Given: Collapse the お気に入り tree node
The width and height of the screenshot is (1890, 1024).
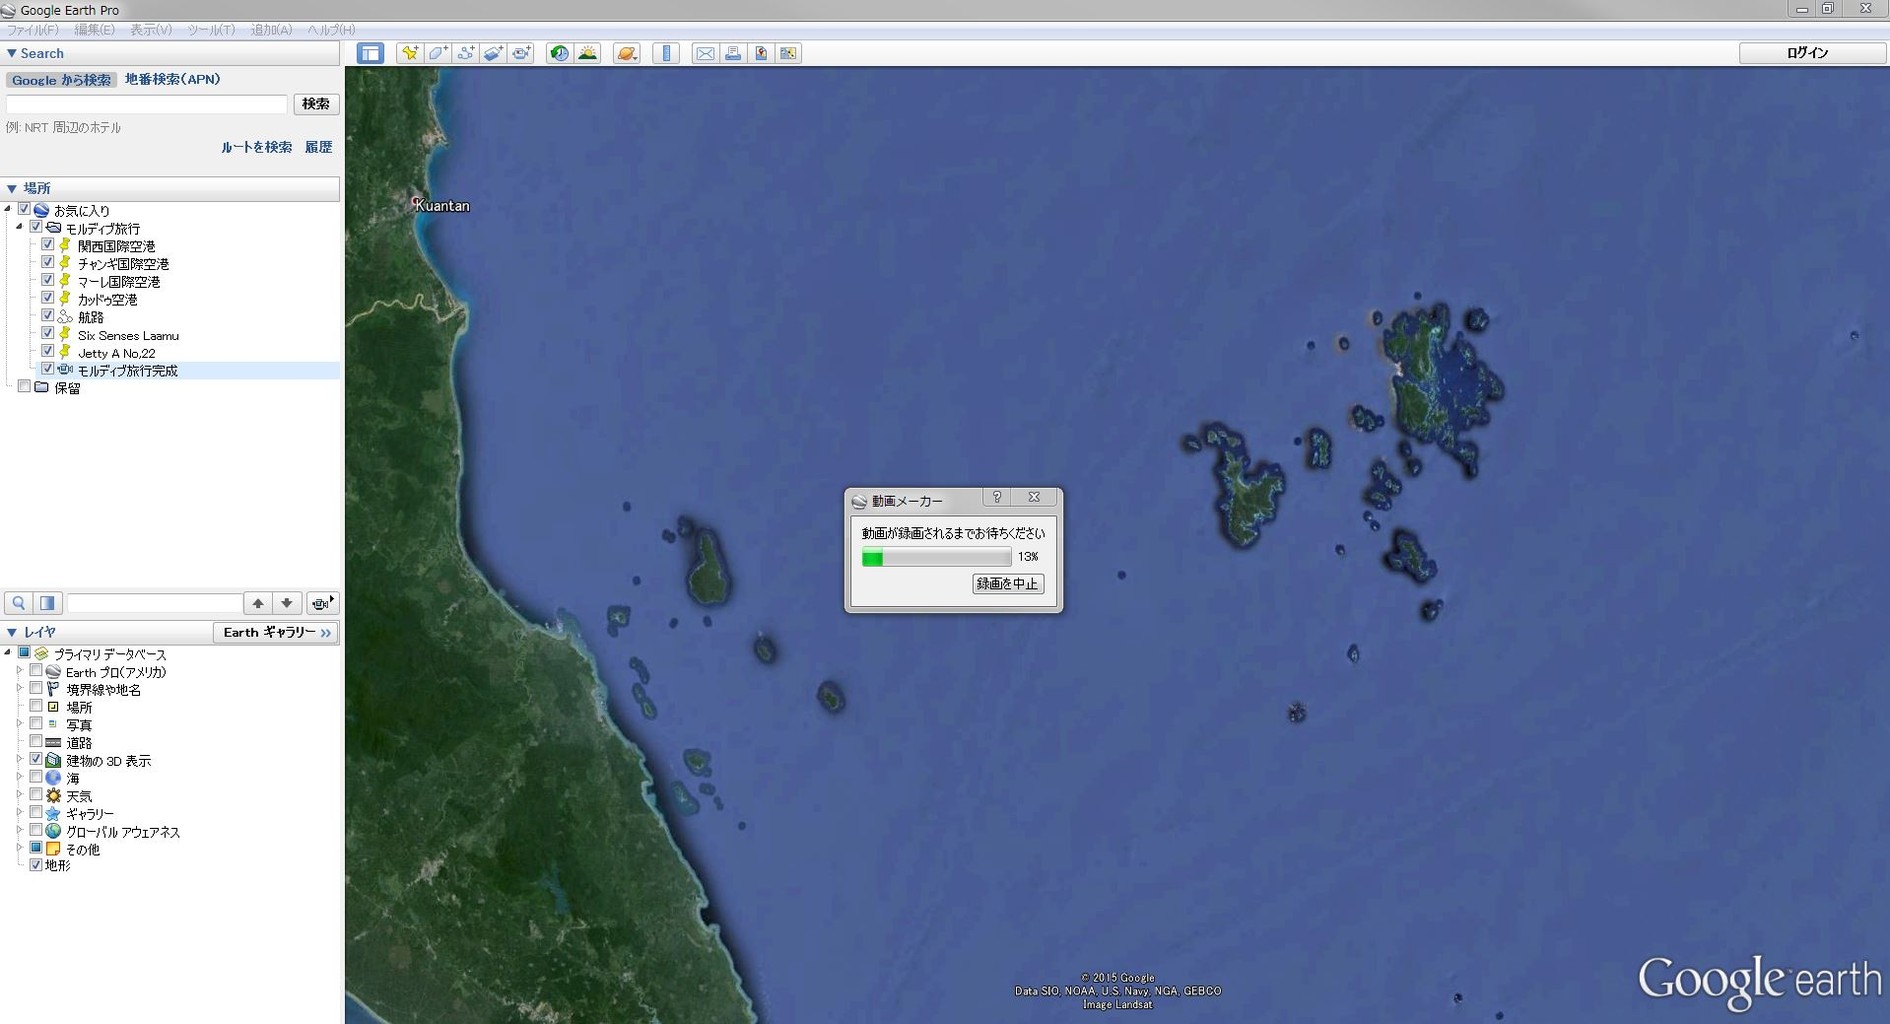Looking at the screenshot, I should 8,210.
